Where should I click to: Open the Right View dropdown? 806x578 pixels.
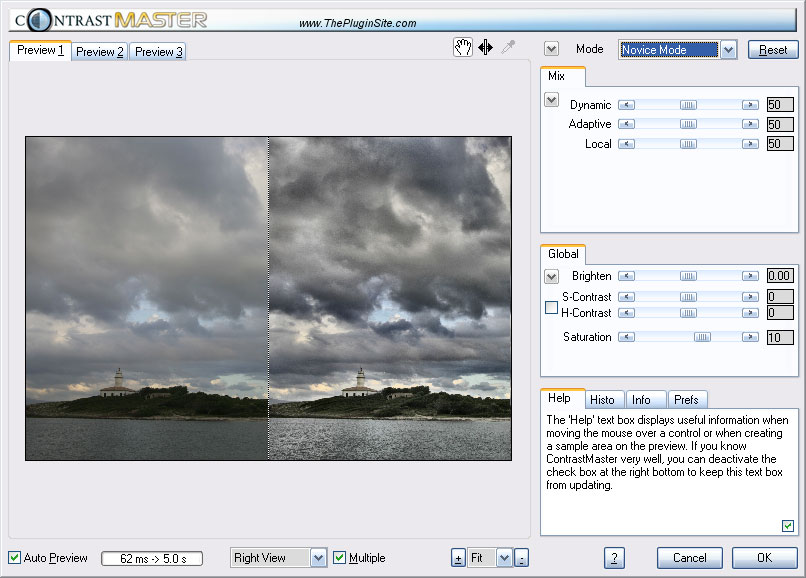pos(318,558)
